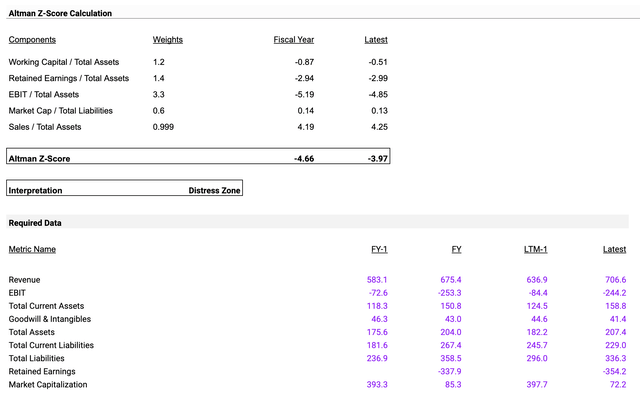Viewport: 640px width, 398px height.
Task: Click the 'EBIT' row label
Action: [x=17, y=293]
